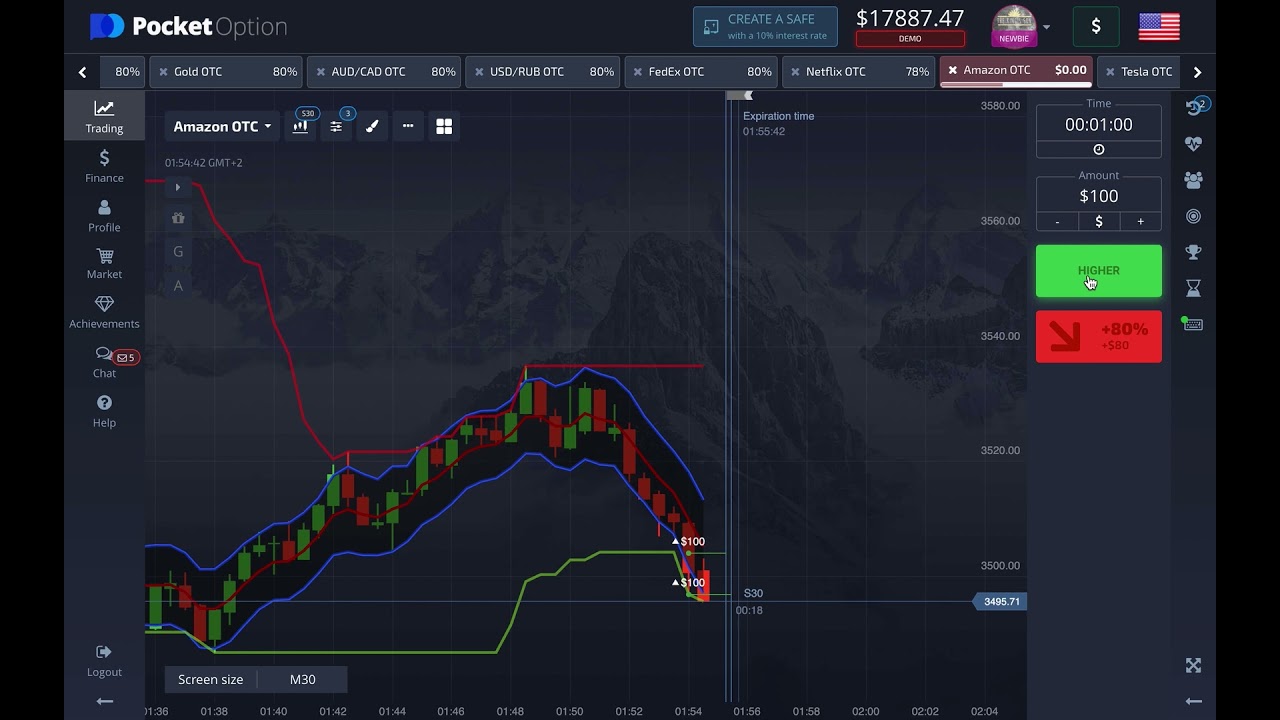Screen dimensions: 1280x720
Task: Expand the Amazon OTC asset dropdown
Action: point(222,126)
